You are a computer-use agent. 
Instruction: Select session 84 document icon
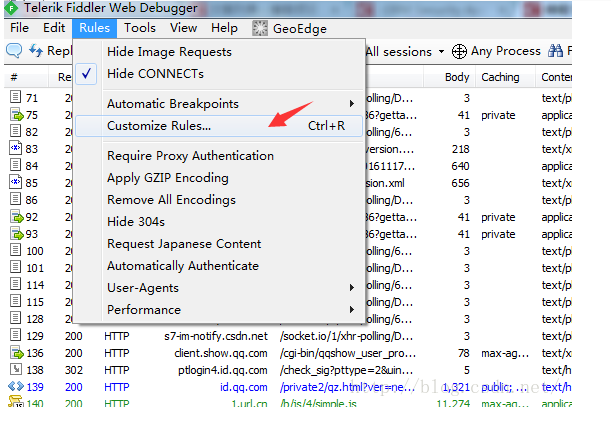click(x=15, y=165)
